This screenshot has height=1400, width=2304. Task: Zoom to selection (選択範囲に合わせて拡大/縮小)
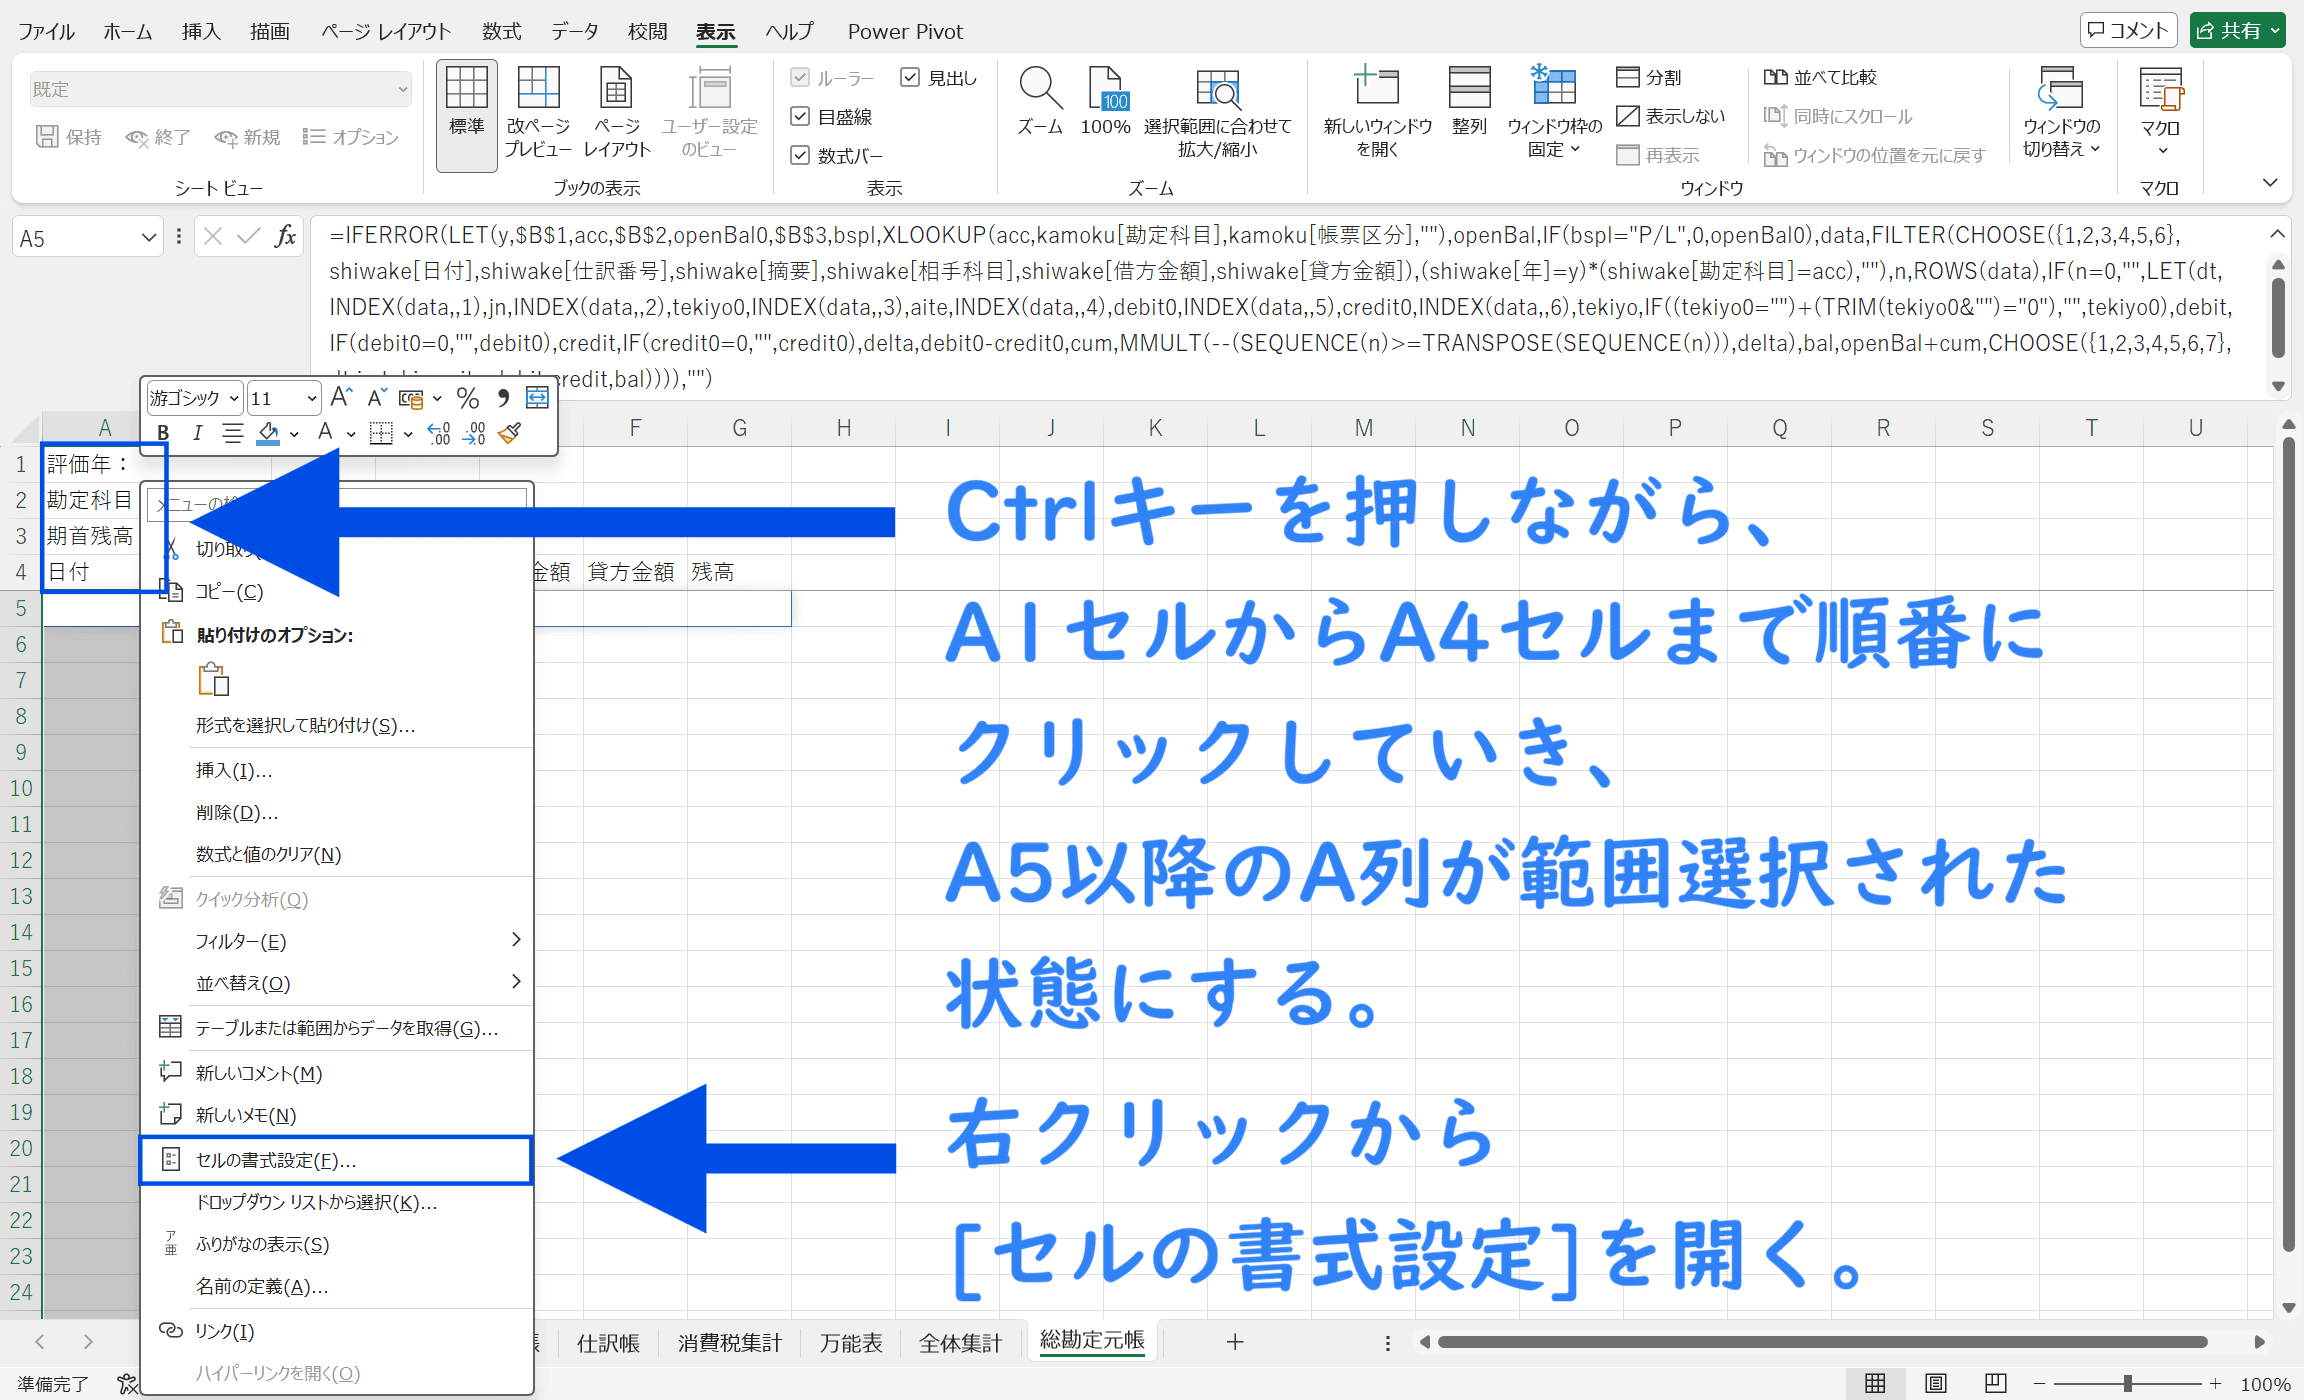pos(1217,114)
